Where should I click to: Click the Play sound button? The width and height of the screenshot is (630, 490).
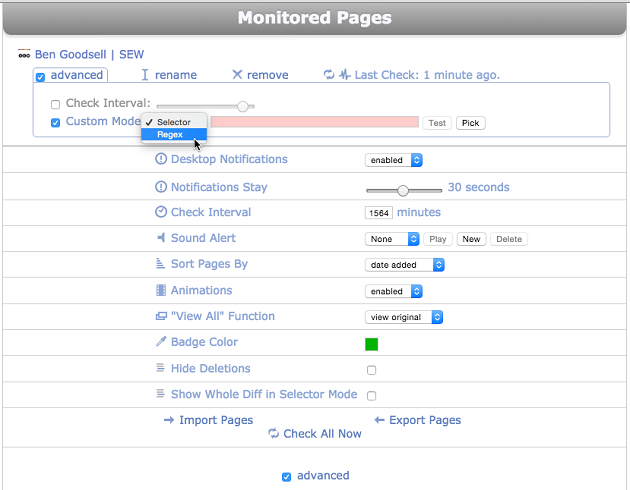(438, 239)
